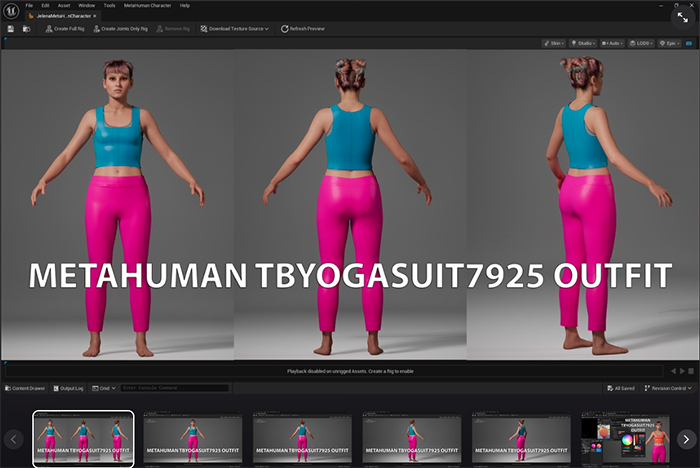Viewport: 700px width, 468px height.
Task: Select the third gallery thumbnail
Action: (302, 439)
